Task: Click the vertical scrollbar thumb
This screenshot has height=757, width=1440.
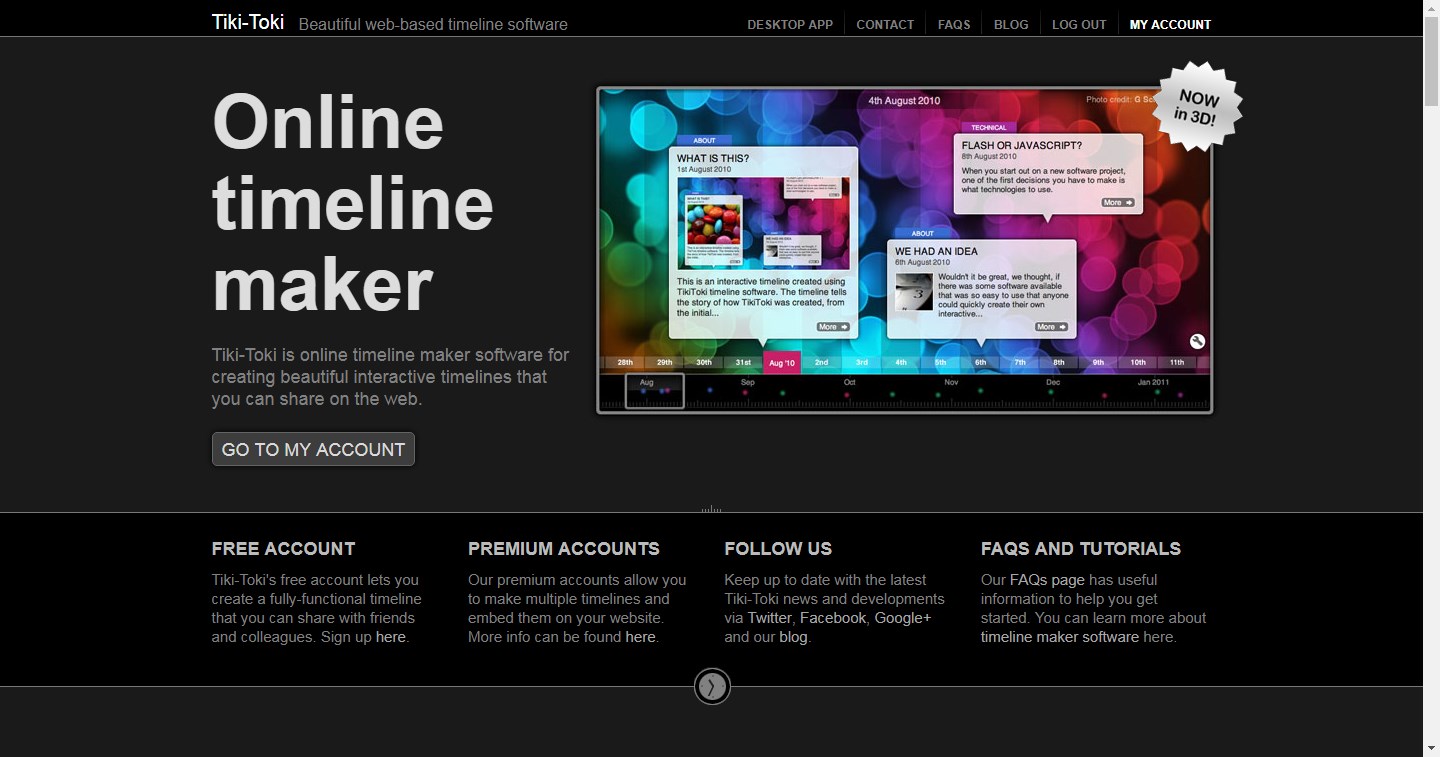Action: 1431,61
